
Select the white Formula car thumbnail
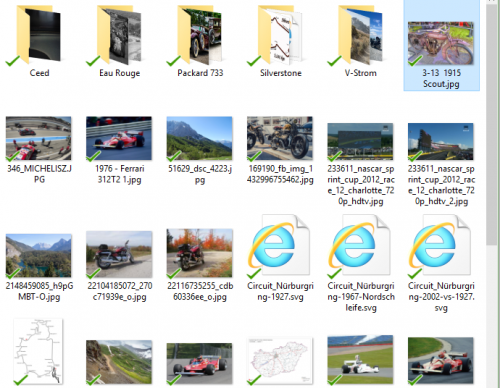click(x=360, y=360)
